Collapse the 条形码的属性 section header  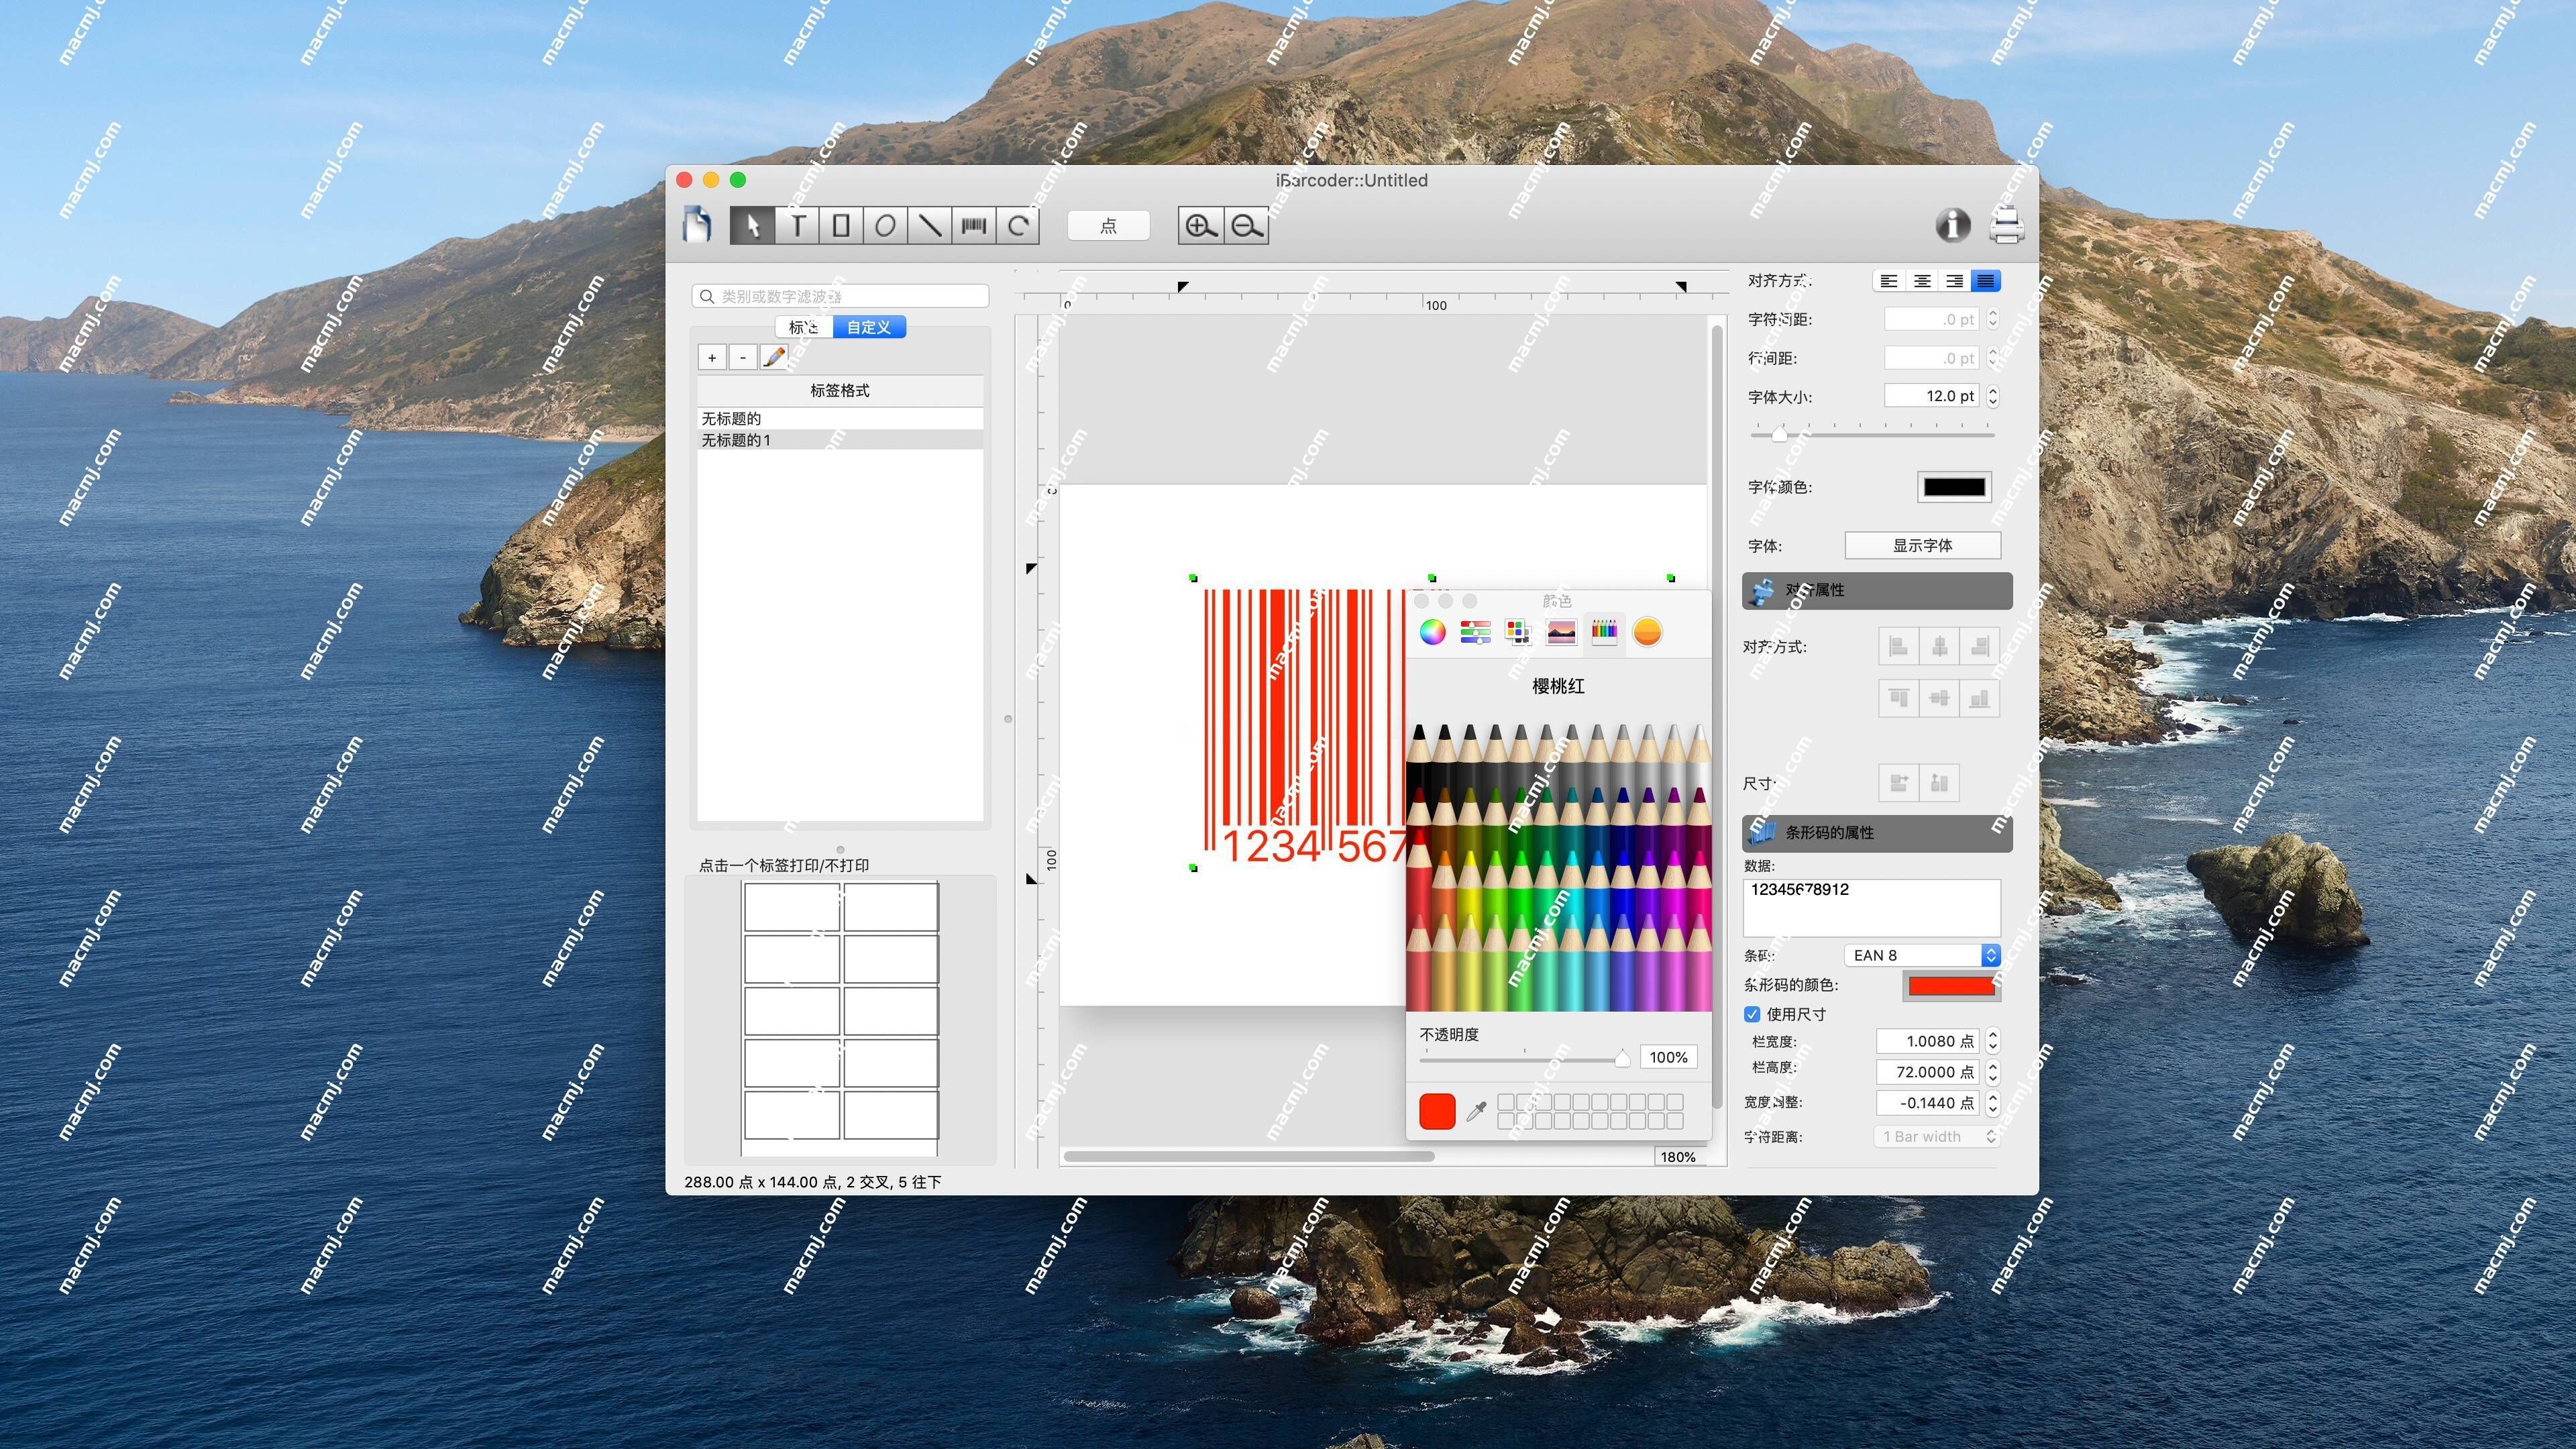tap(1877, 833)
